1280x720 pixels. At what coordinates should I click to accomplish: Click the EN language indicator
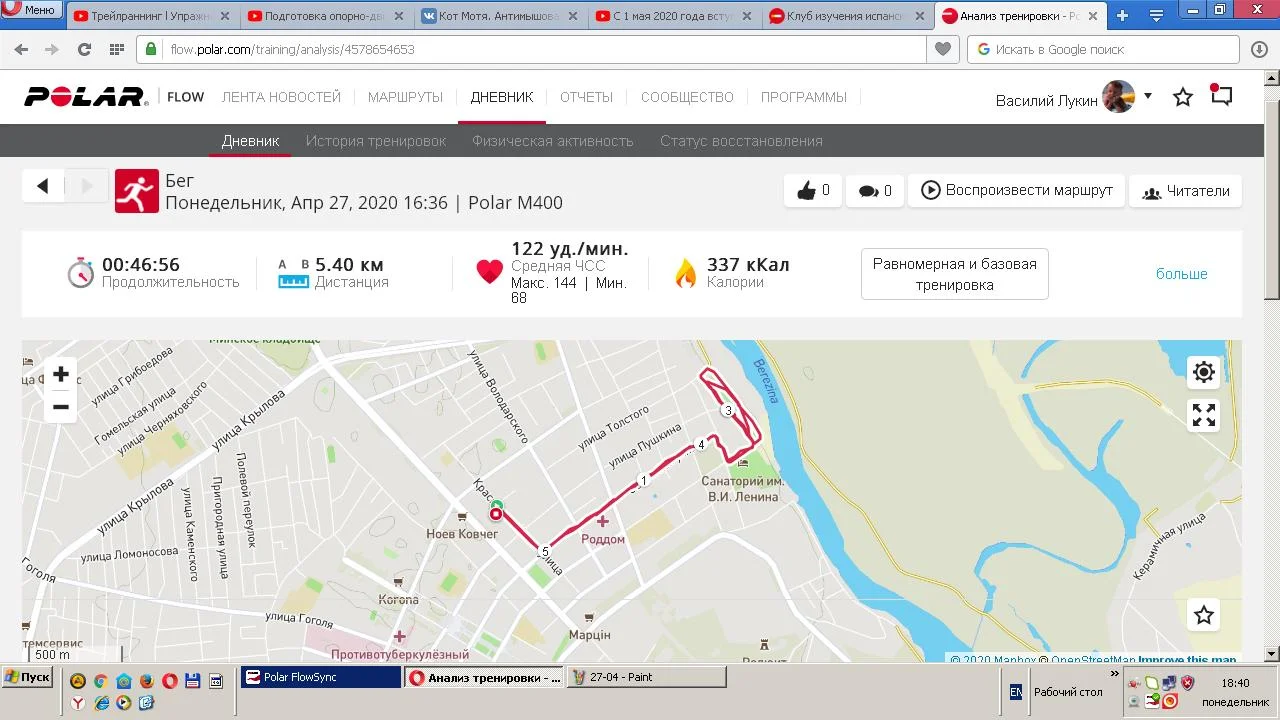pyautogui.click(x=1016, y=692)
